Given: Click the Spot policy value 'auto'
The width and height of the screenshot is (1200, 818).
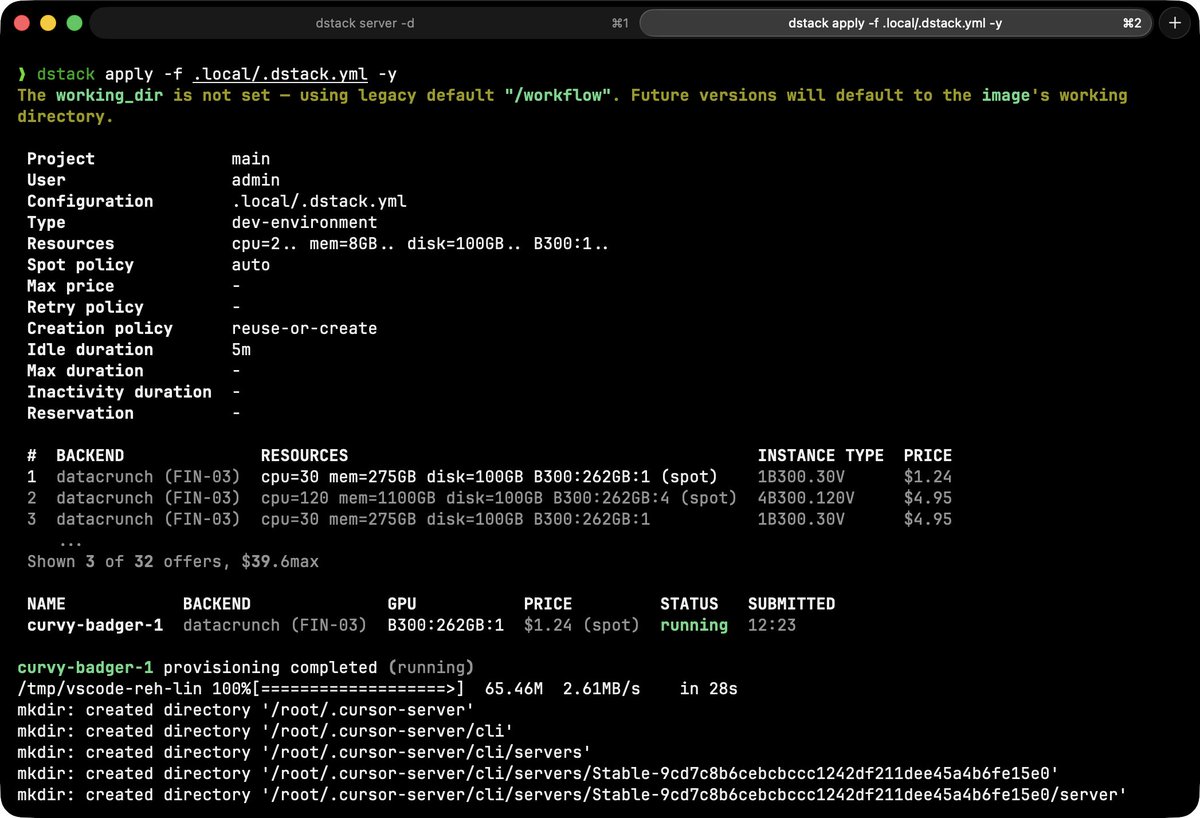Looking at the screenshot, I should [250, 264].
